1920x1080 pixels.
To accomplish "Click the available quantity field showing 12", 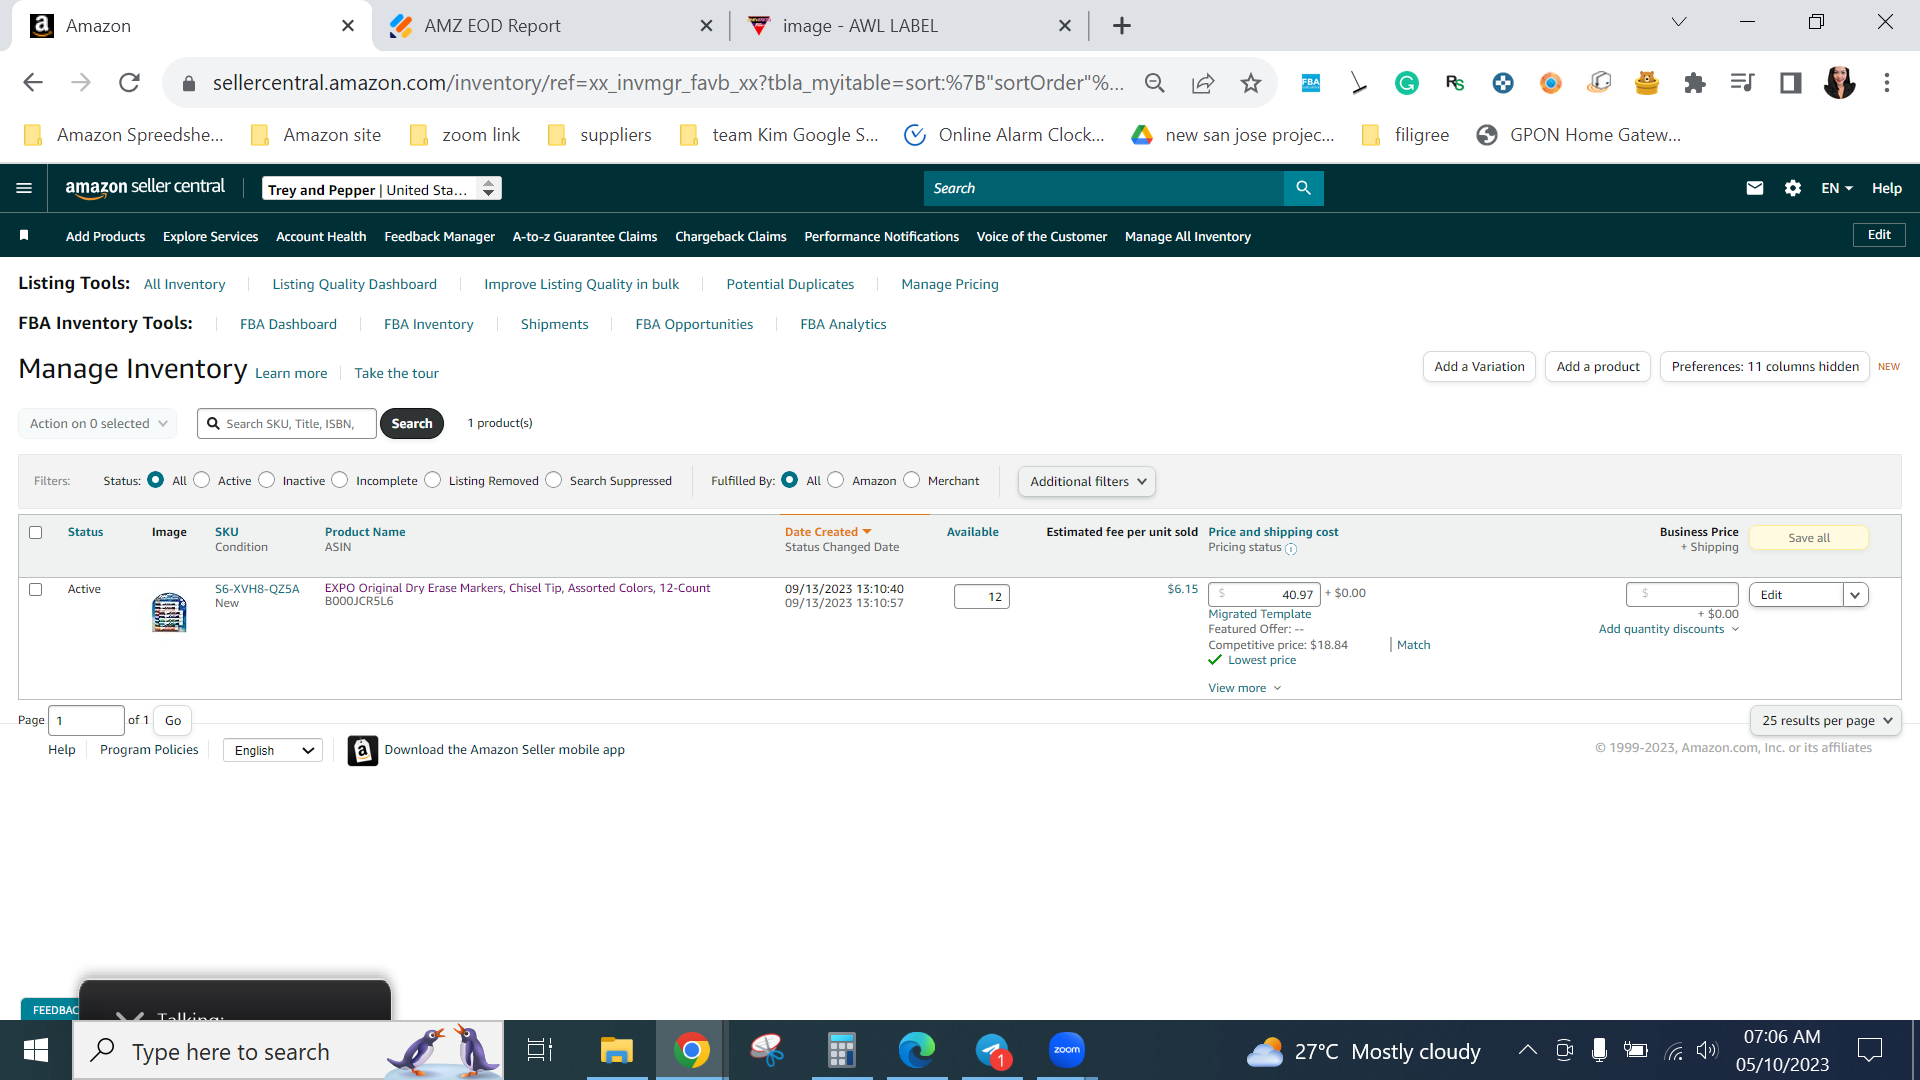I will point(982,597).
